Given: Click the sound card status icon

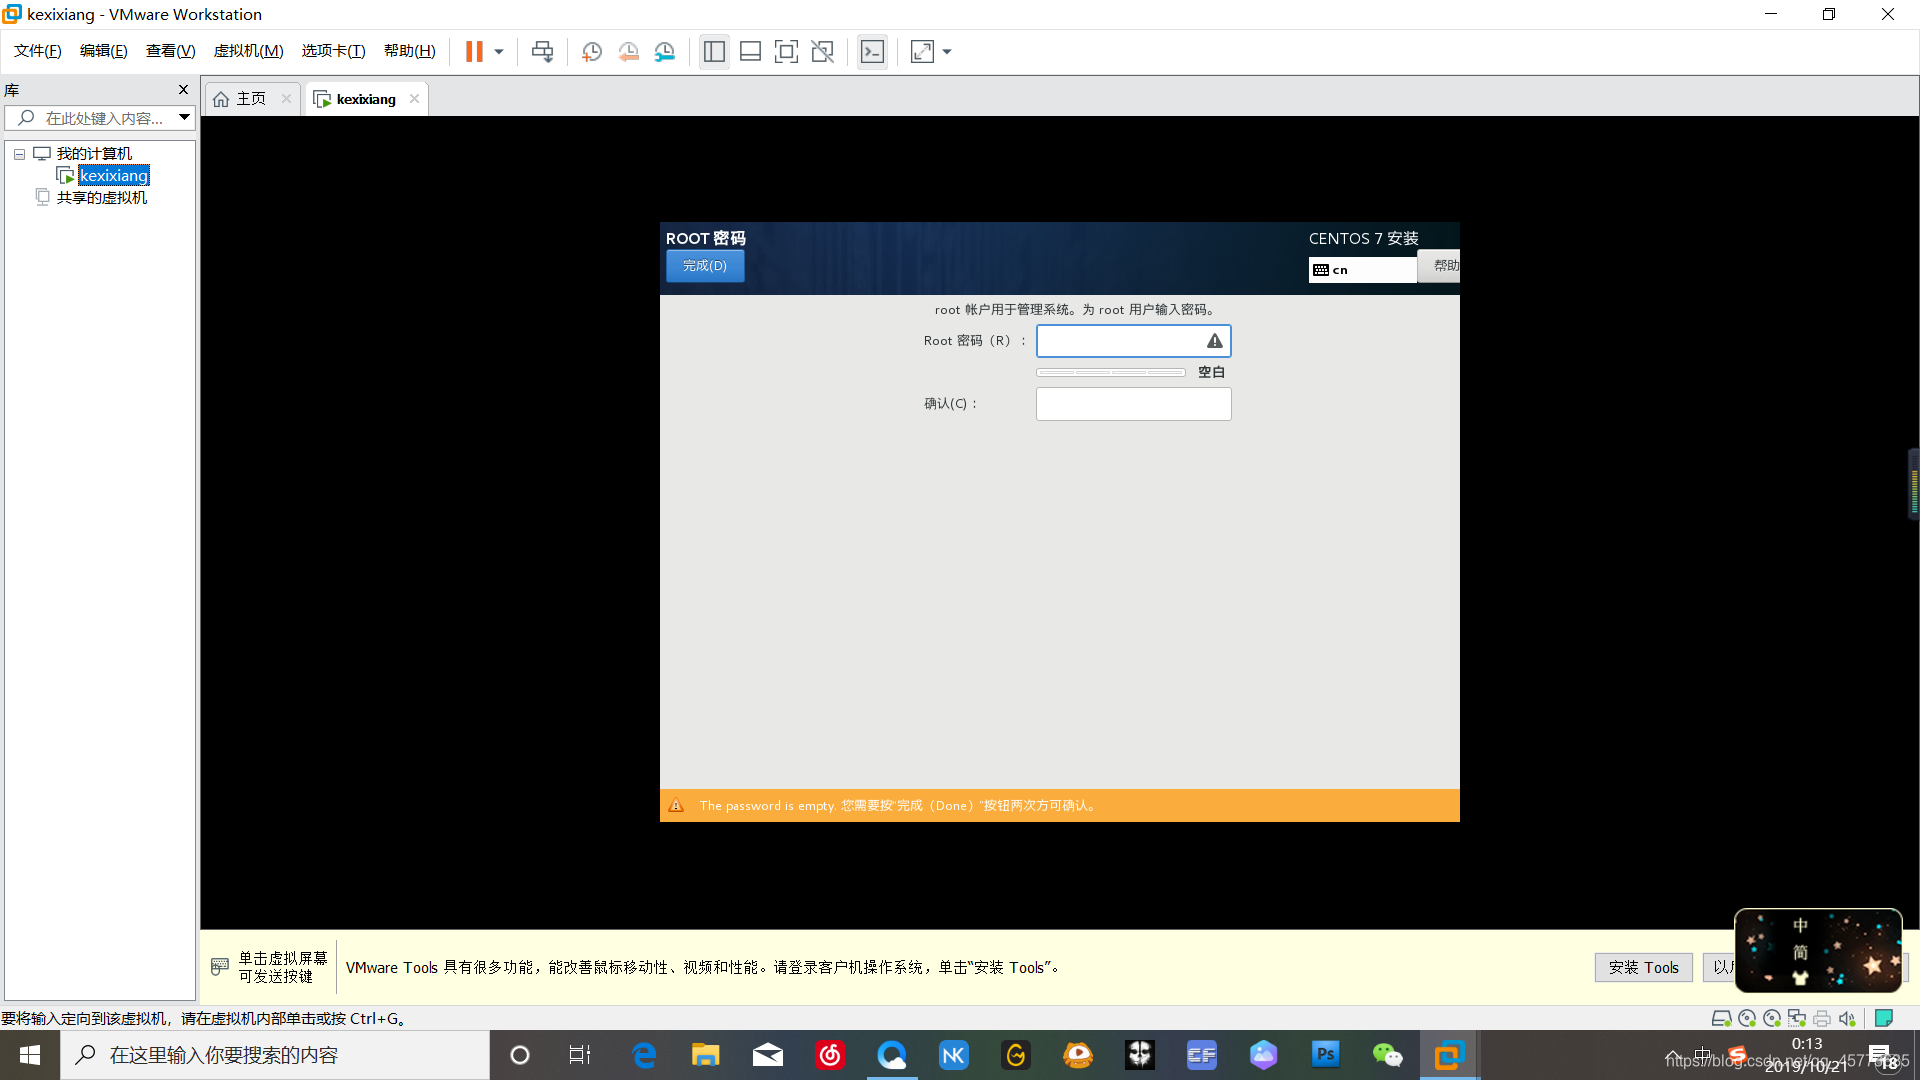Looking at the screenshot, I should [x=1847, y=1019].
